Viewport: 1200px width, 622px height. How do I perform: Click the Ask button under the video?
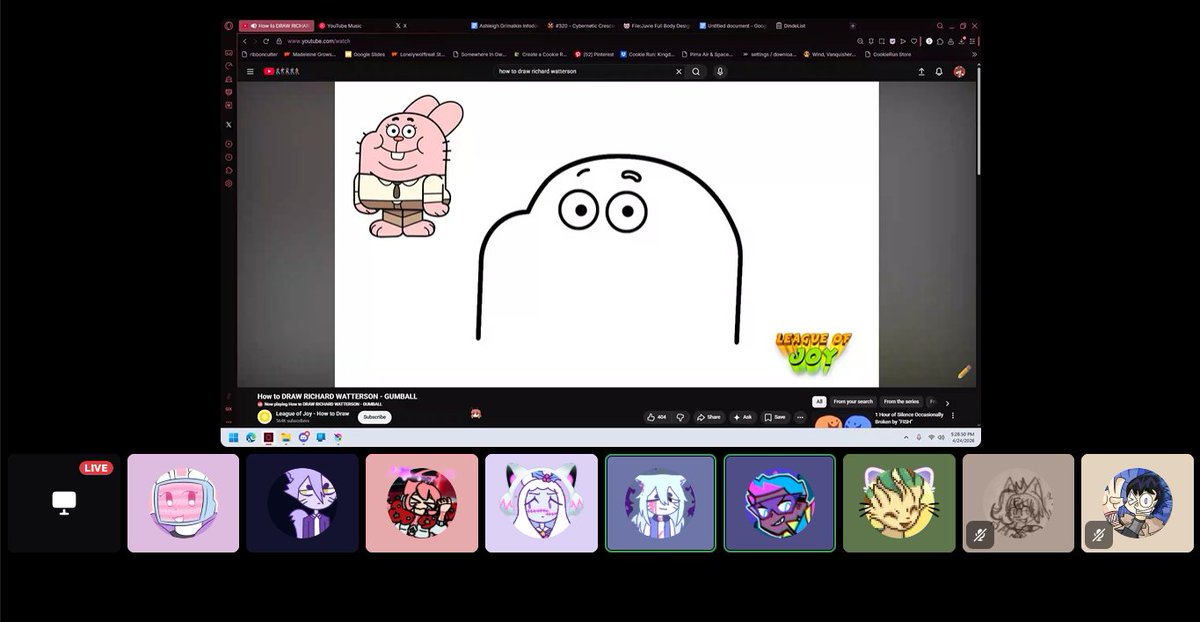[743, 417]
